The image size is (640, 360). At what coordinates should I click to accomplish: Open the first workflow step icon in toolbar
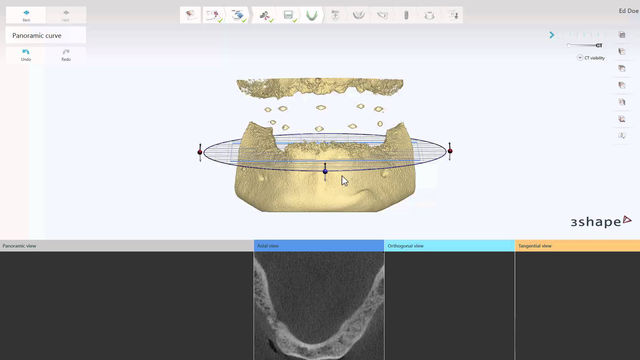pyautogui.click(x=190, y=16)
